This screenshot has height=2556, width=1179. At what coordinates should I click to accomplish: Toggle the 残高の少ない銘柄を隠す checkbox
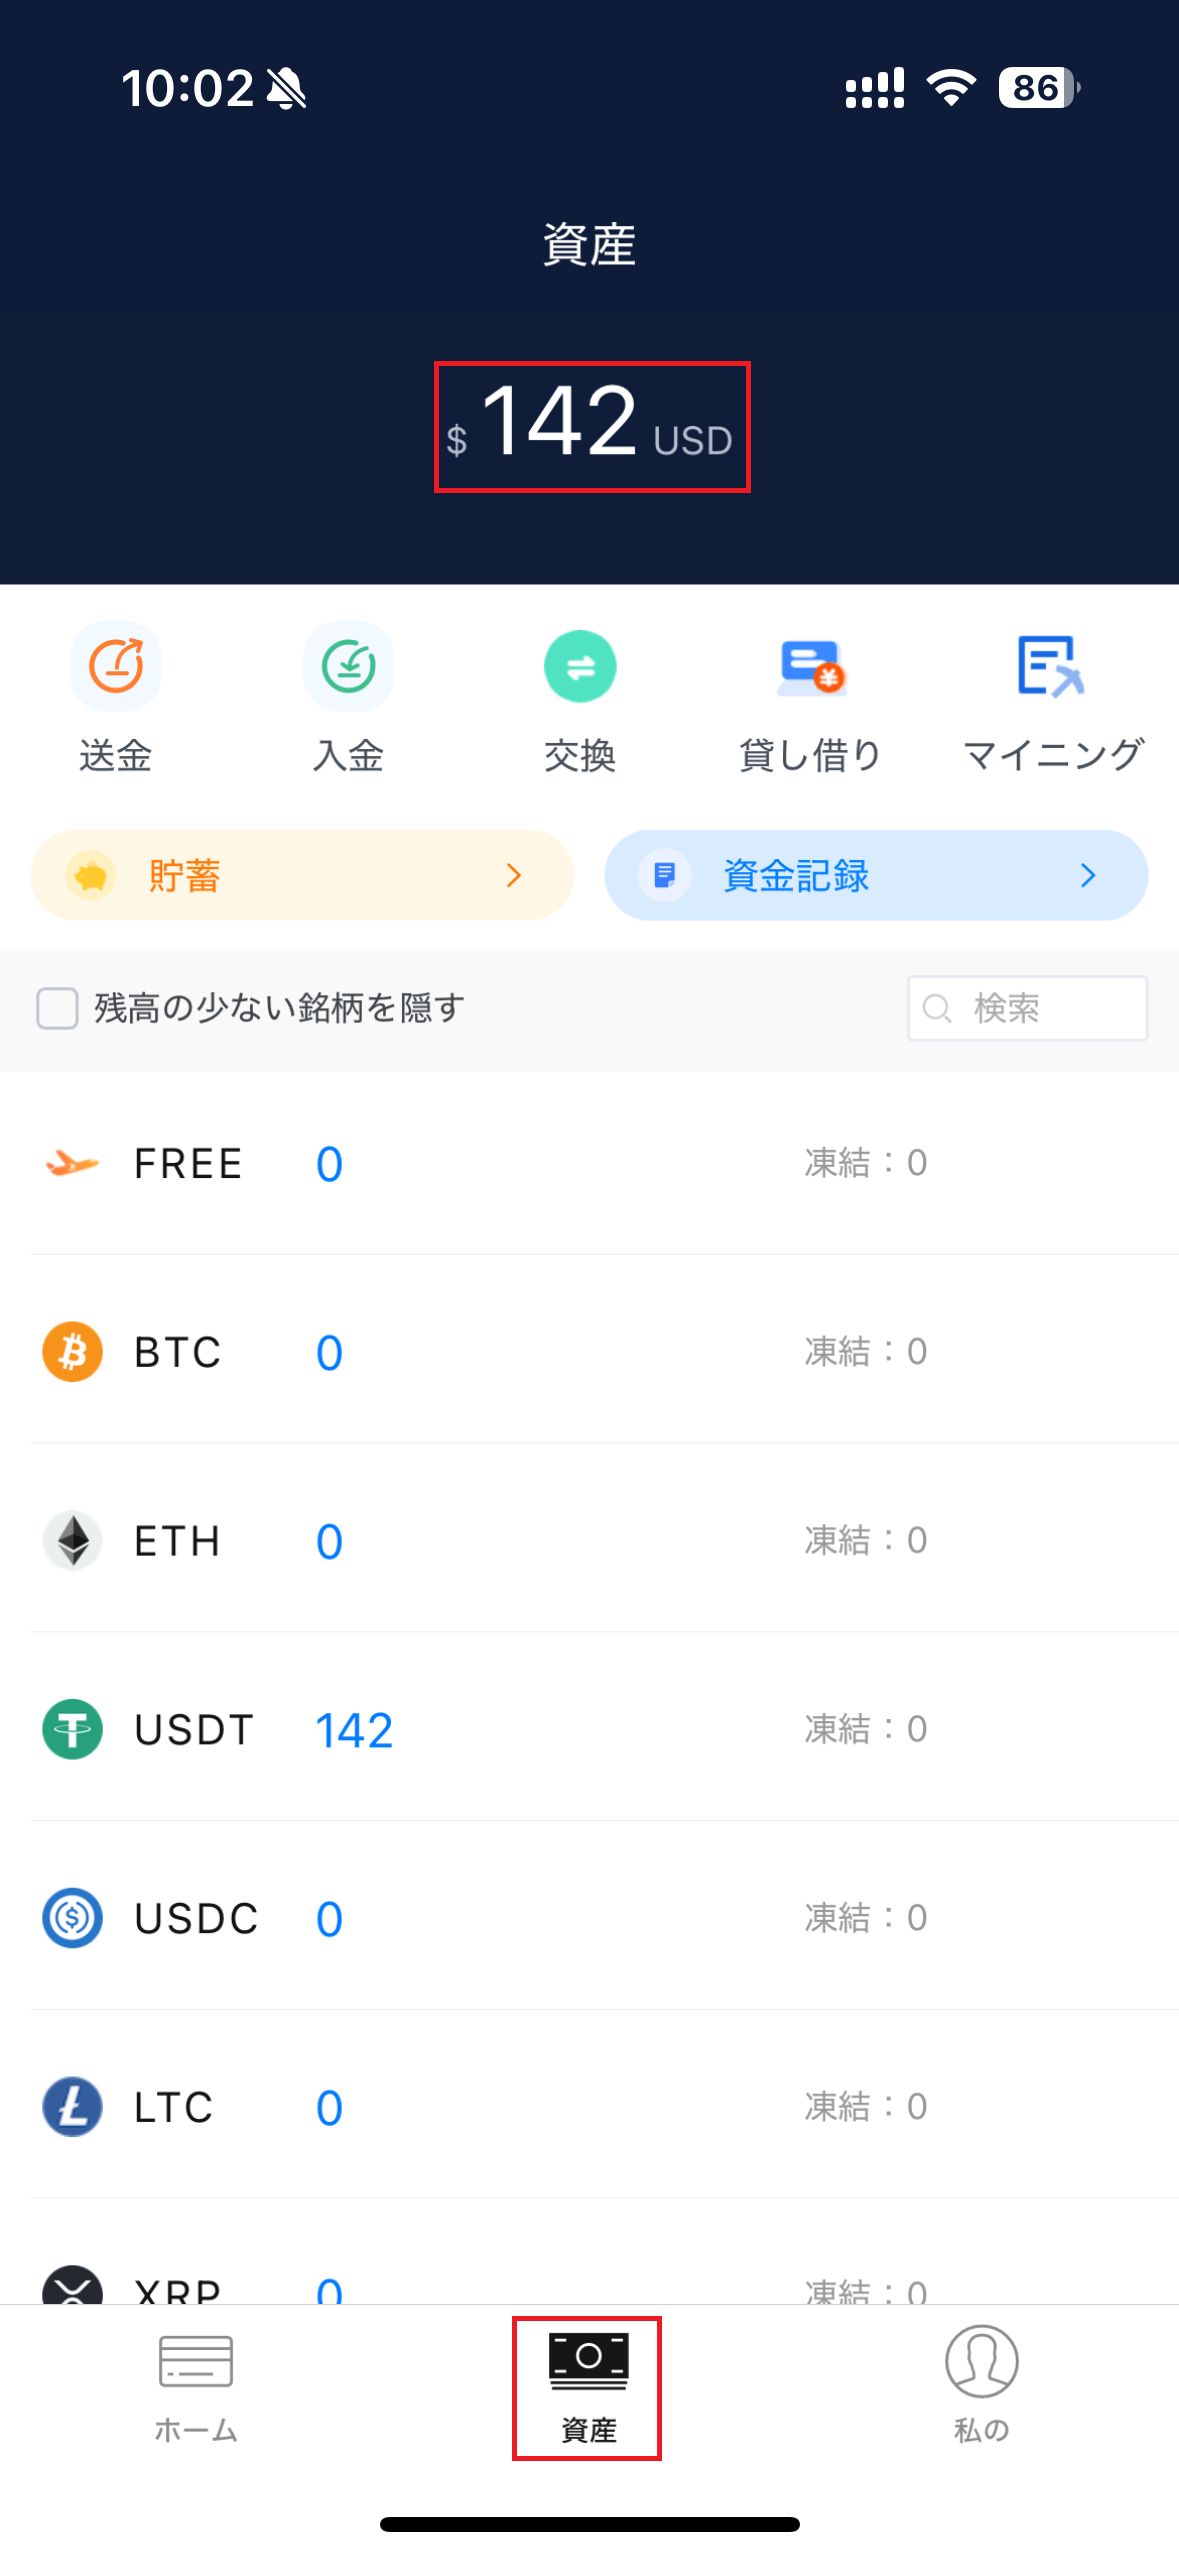click(x=58, y=1008)
